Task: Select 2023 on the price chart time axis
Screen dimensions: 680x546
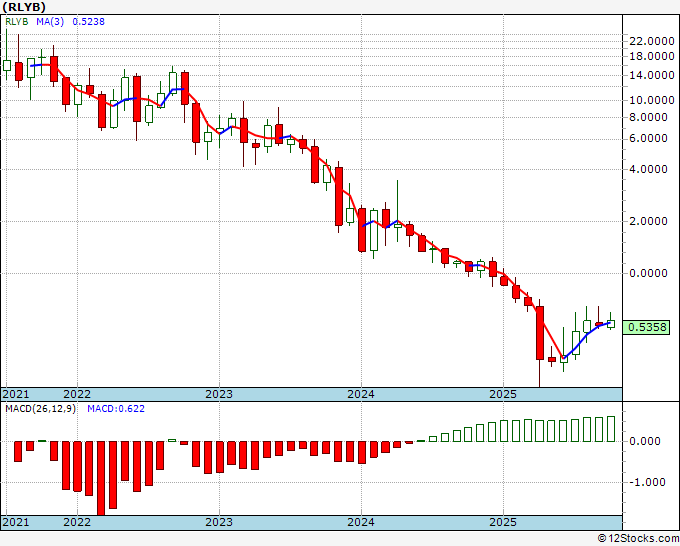Action: 219,394
